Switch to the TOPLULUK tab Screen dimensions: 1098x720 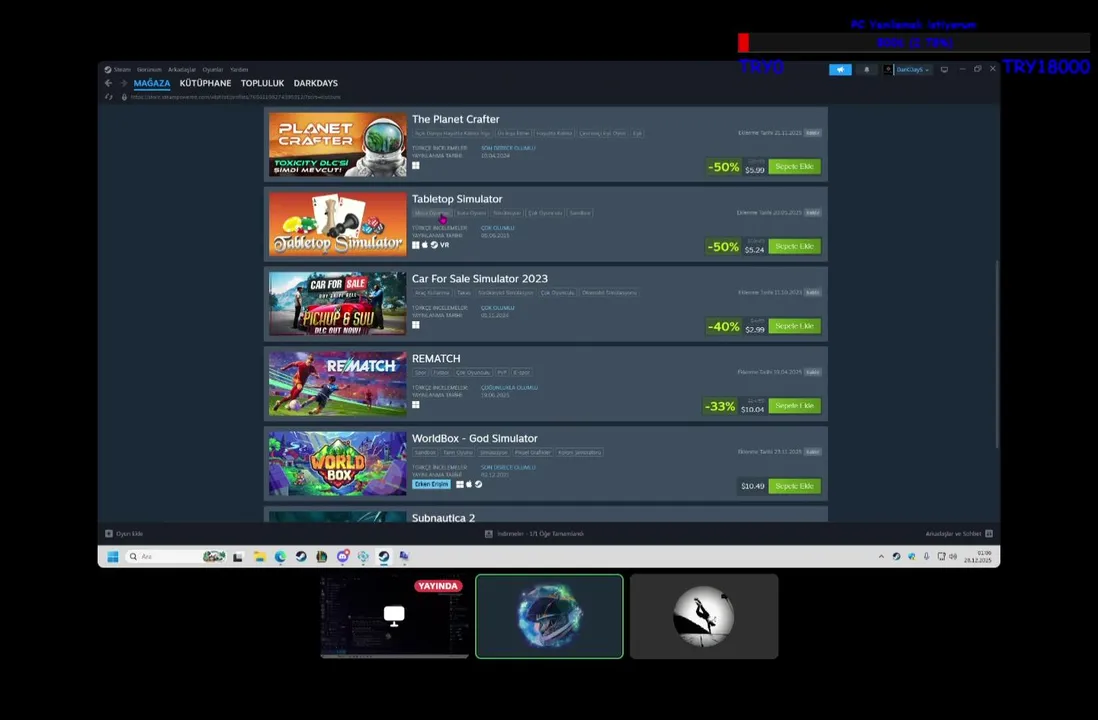(x=263, y=83)
